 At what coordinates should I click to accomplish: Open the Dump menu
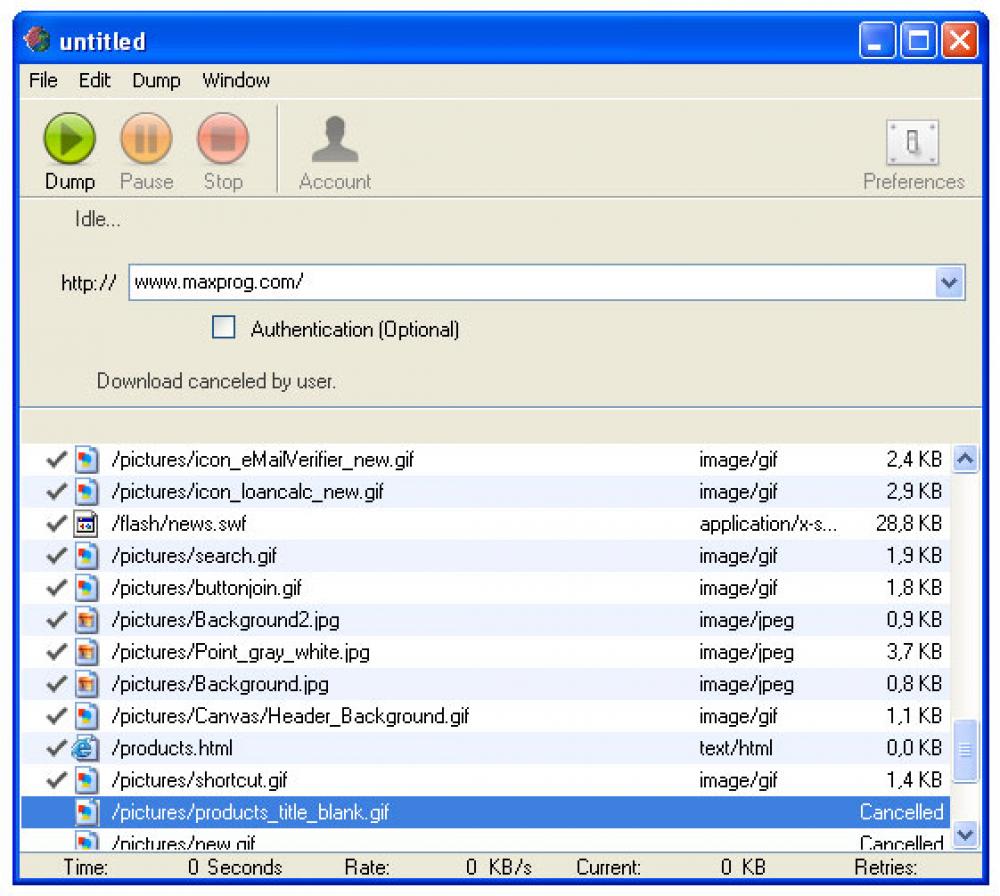pyautogui.click(x=157, y=81)
